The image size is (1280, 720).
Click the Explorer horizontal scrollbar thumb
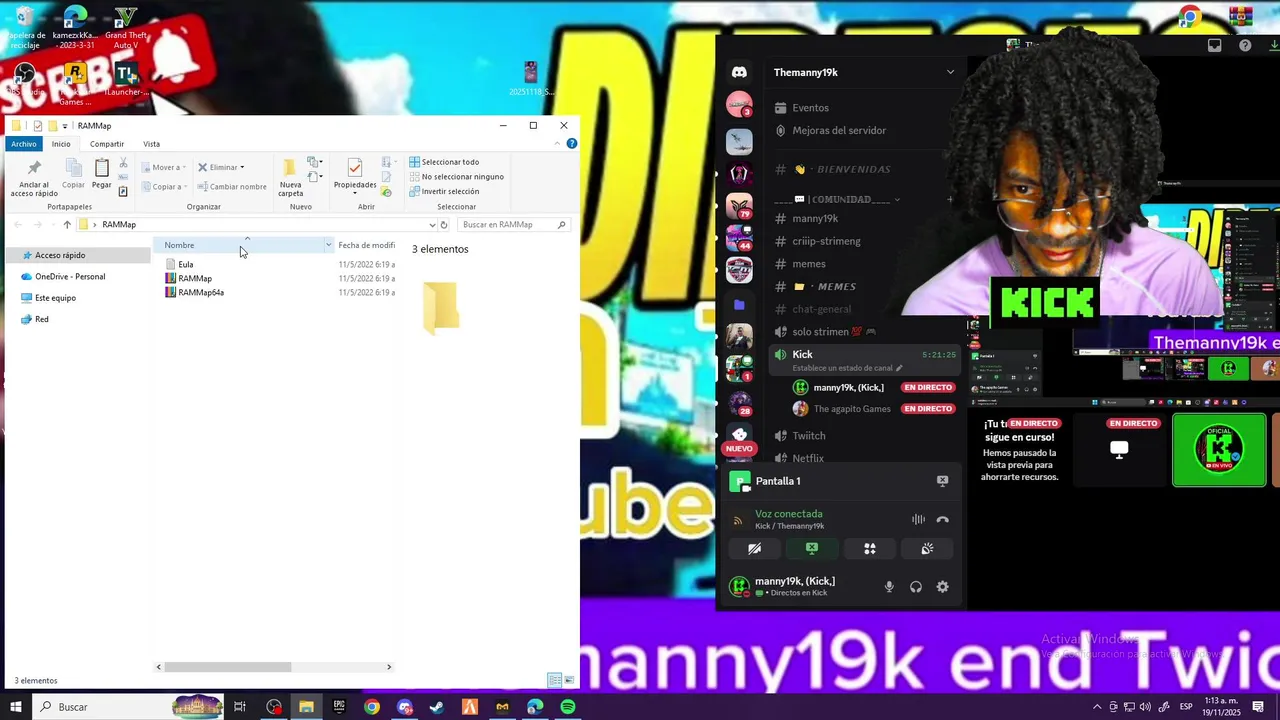click(228, 667)
